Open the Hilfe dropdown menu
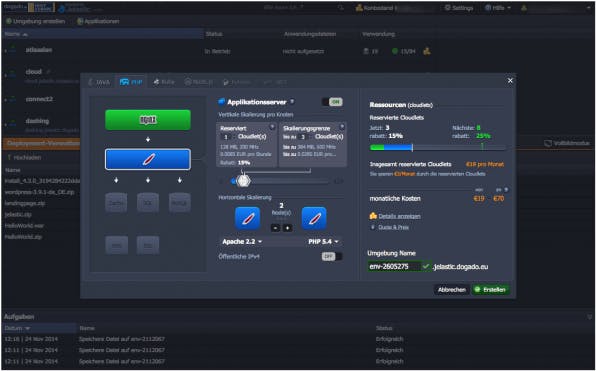The width and height of the screenshot is (596, 371). click(498, 8)
